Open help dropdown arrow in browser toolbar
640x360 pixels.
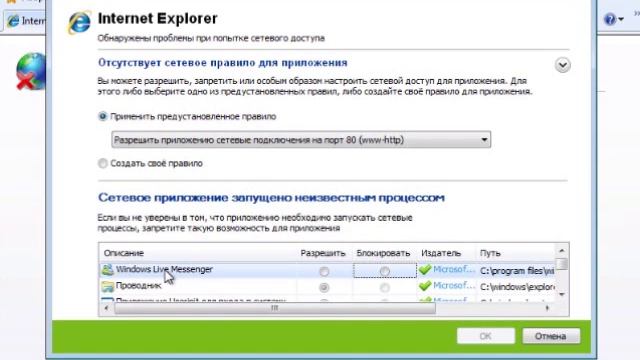pyautogui.click(x=621, y=19)
